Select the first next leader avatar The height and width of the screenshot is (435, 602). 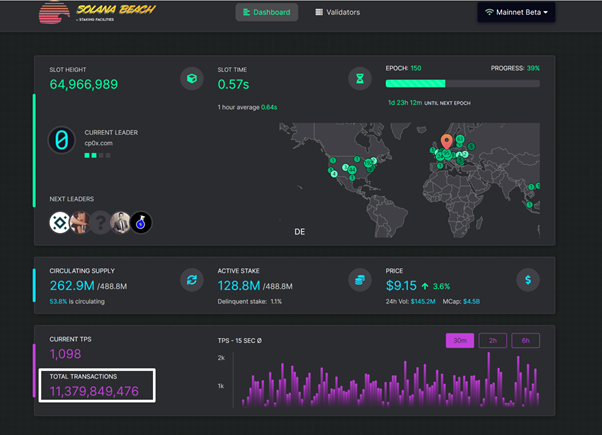coord(60,222)
